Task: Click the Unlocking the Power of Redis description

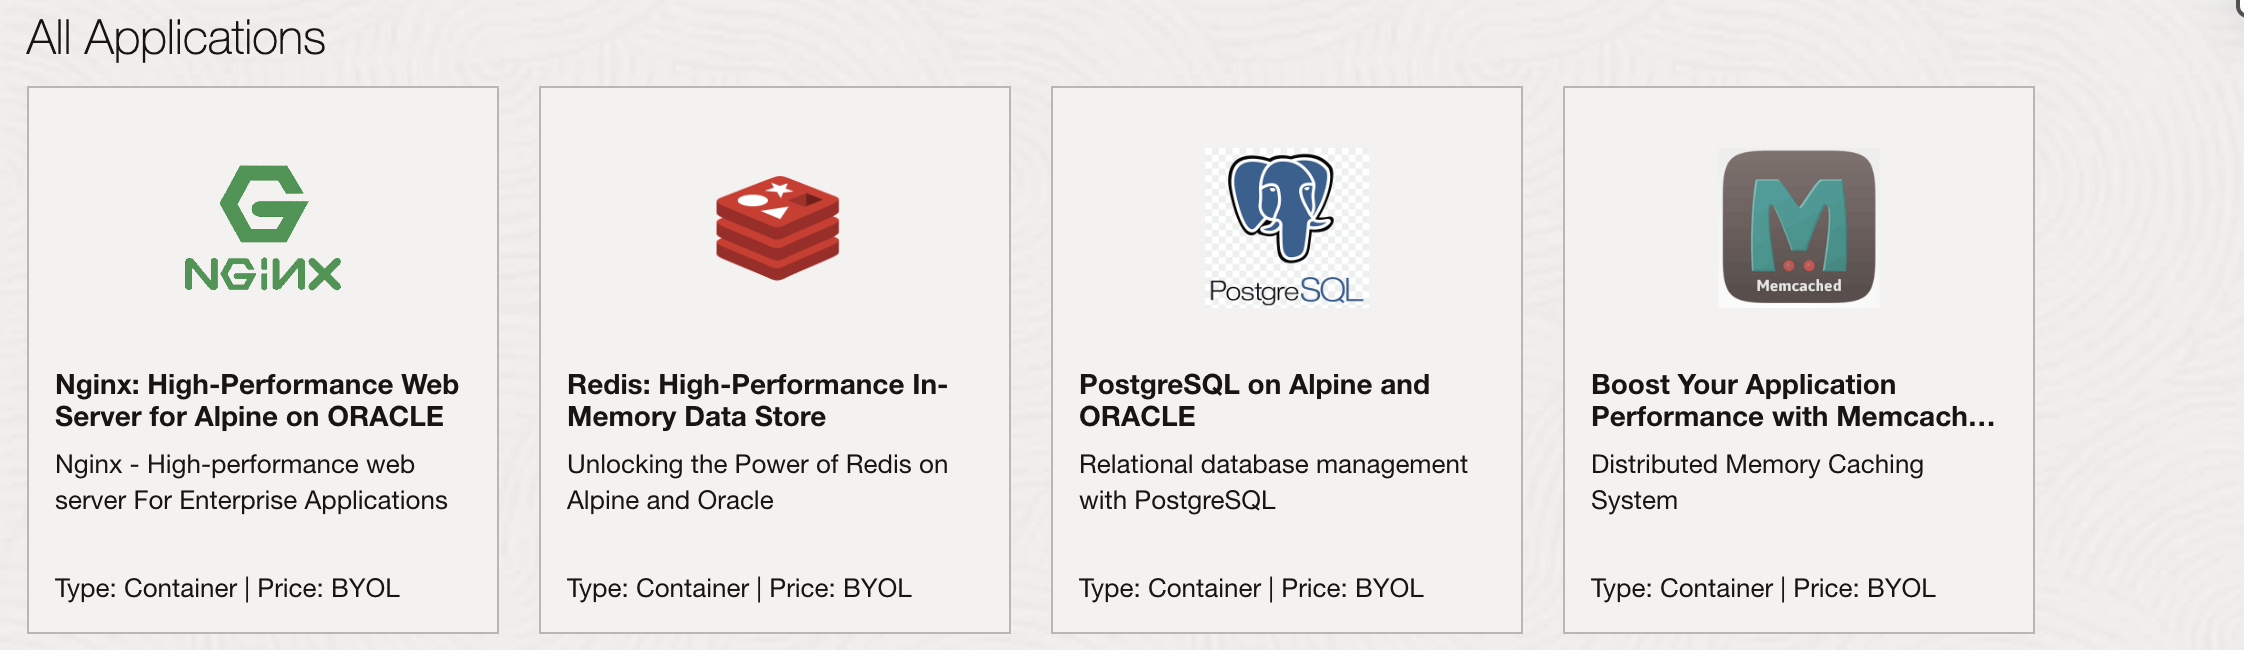Action: pos(757,482)
